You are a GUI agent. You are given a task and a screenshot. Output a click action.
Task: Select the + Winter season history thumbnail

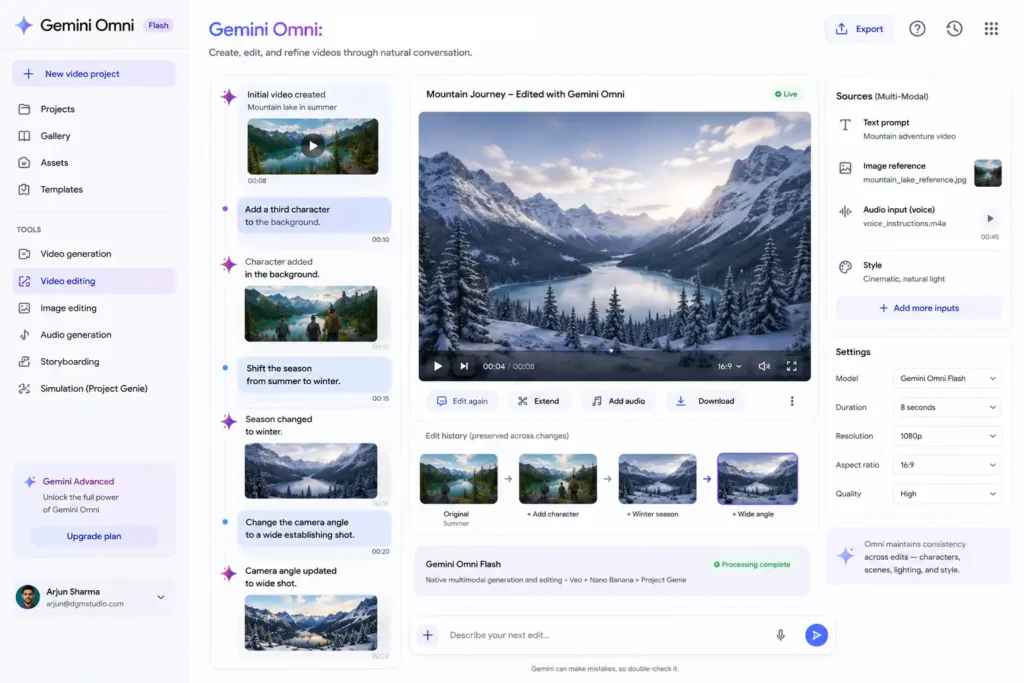658,479
